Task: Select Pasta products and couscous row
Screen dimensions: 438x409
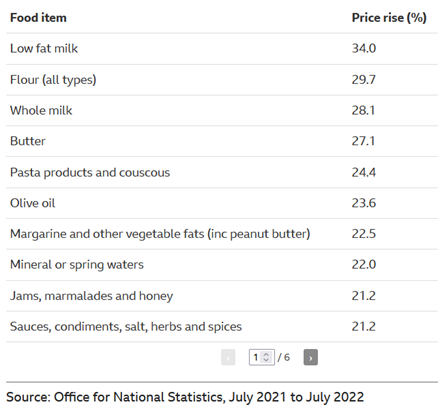Action: tap(222, 172)
